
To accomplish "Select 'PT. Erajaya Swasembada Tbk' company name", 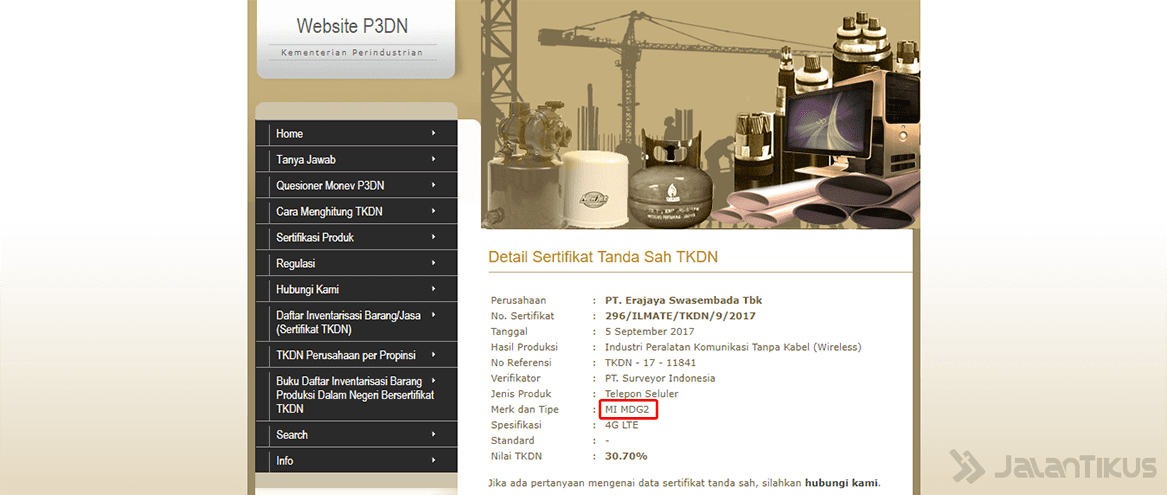I will (x=684, y=300).
